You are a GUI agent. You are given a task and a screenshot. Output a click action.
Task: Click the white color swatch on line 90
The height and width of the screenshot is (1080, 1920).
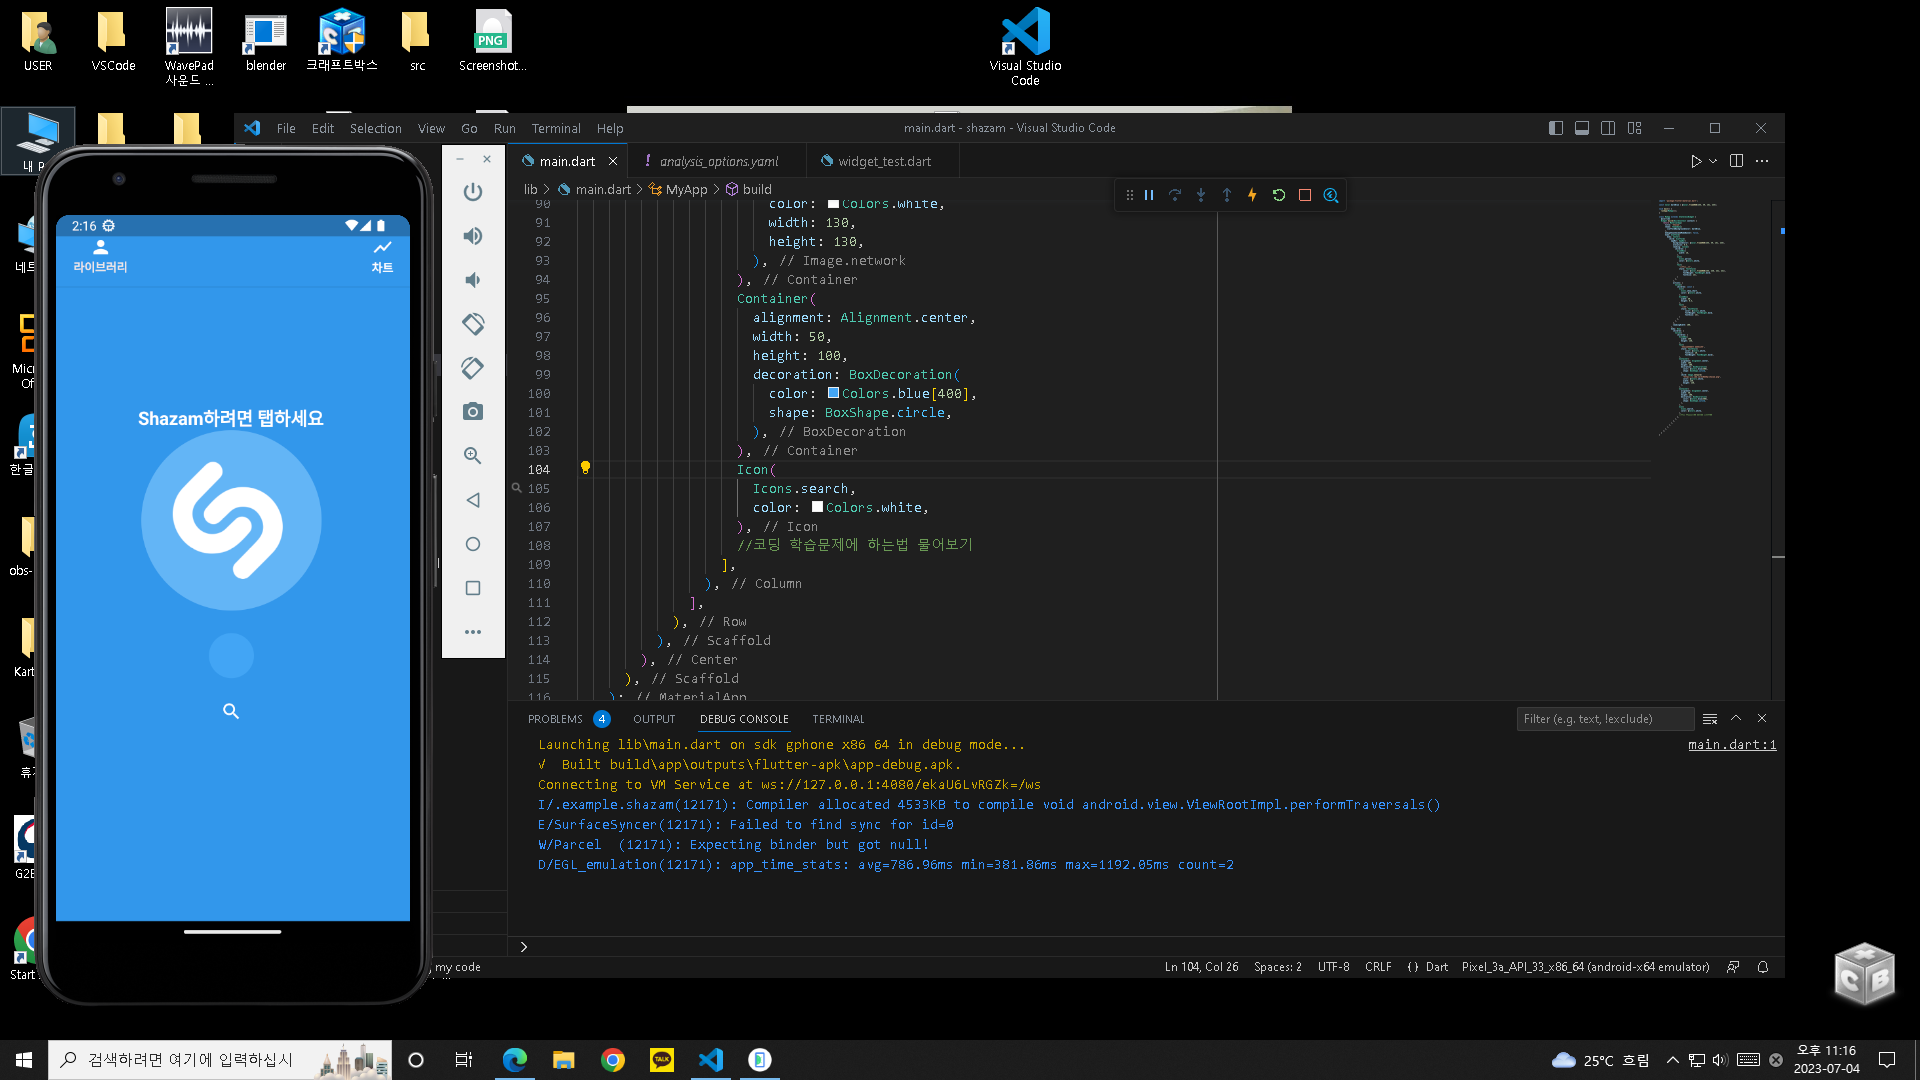tap(833, 204)
